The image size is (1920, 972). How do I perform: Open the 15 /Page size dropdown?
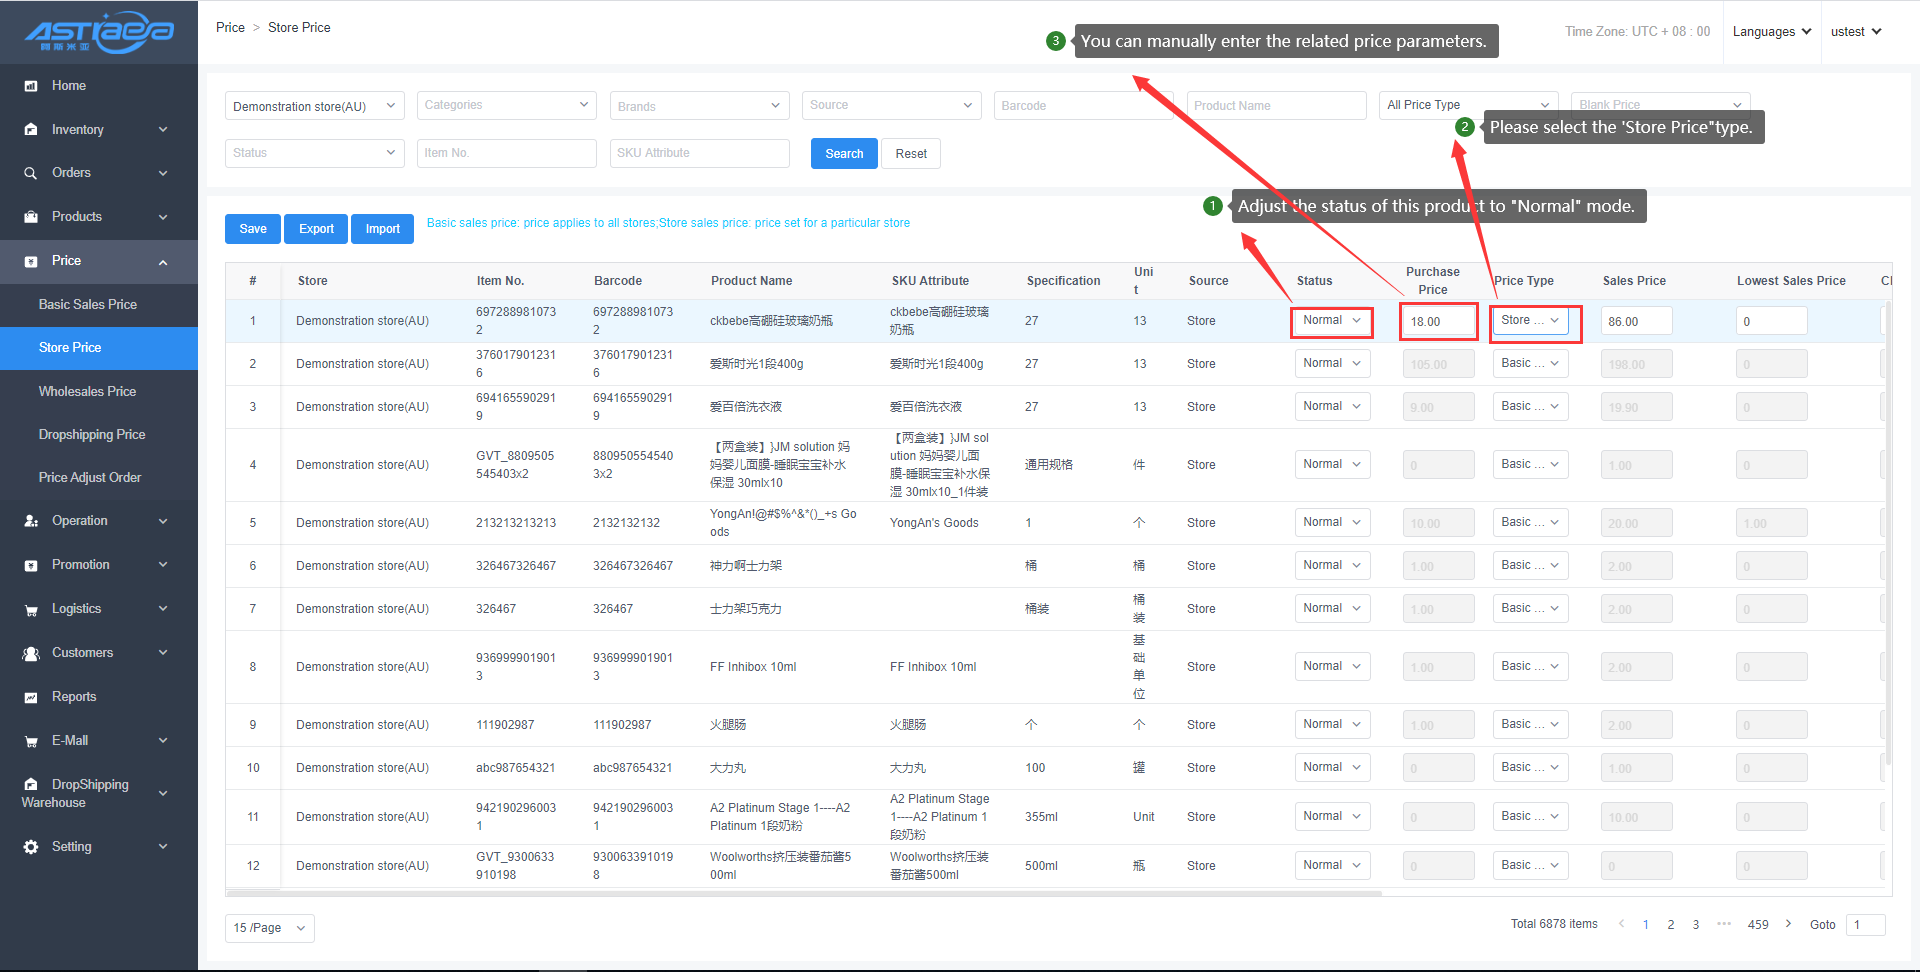[269, 928]
